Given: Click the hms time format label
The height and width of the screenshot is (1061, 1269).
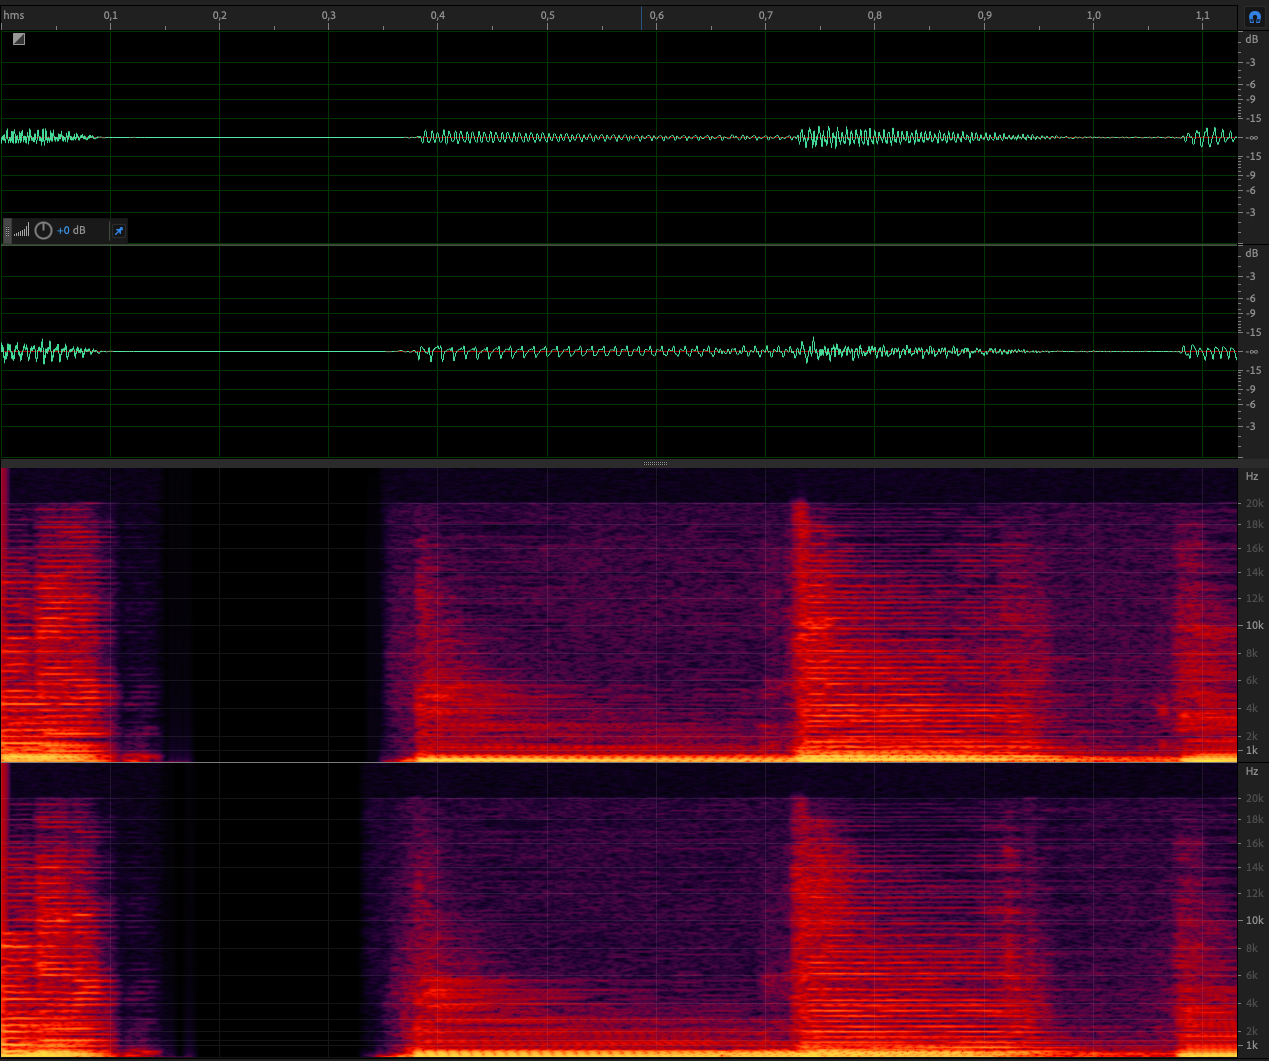Looking at the screenshot, I should [14, 15].
